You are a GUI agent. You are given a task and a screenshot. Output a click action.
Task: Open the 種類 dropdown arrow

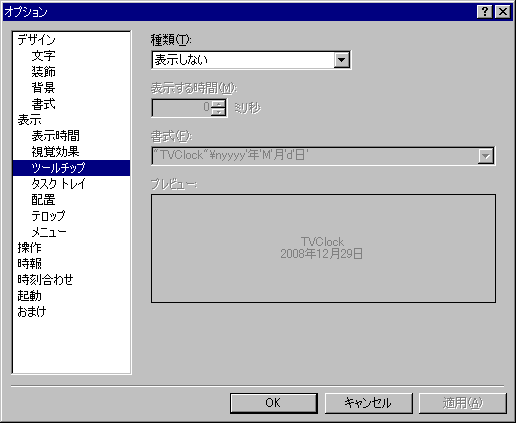click(342, 60)
